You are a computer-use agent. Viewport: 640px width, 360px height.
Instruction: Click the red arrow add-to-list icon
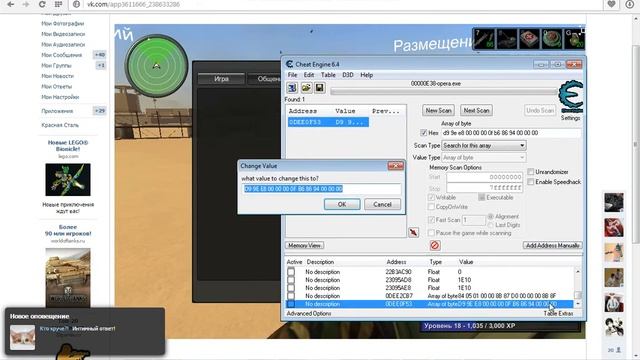(413, 232)
